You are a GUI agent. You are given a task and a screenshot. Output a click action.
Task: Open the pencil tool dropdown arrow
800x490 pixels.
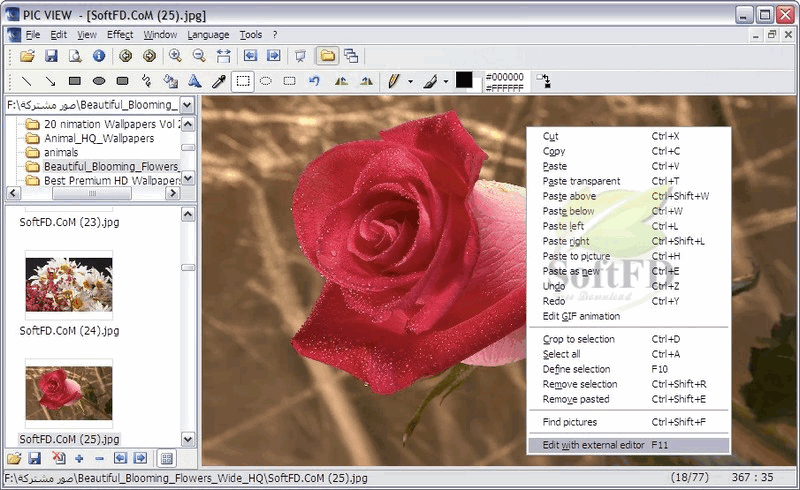click(410, 81)
